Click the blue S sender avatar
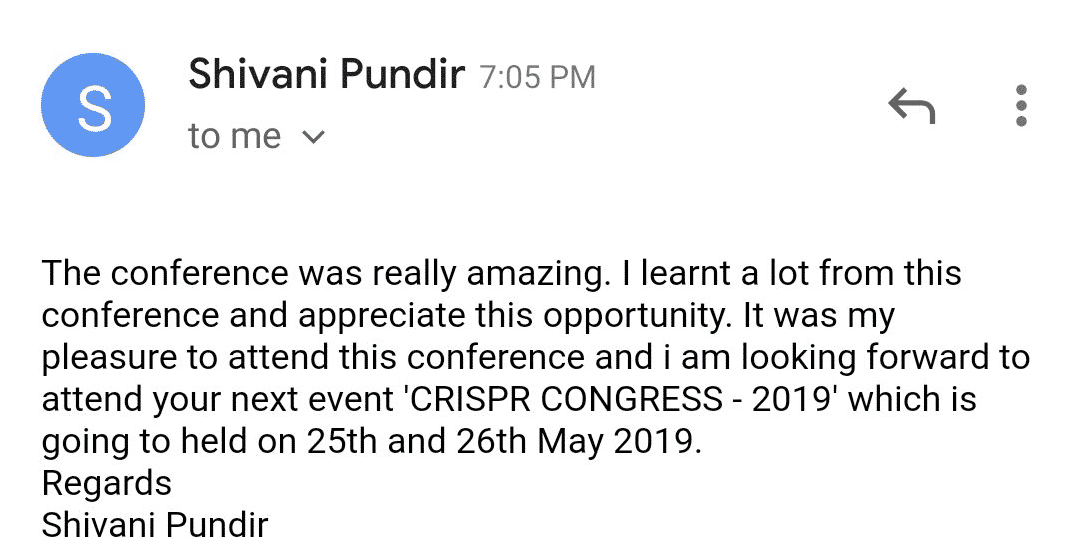The image size is (1079, 559). tap(93, 105)
